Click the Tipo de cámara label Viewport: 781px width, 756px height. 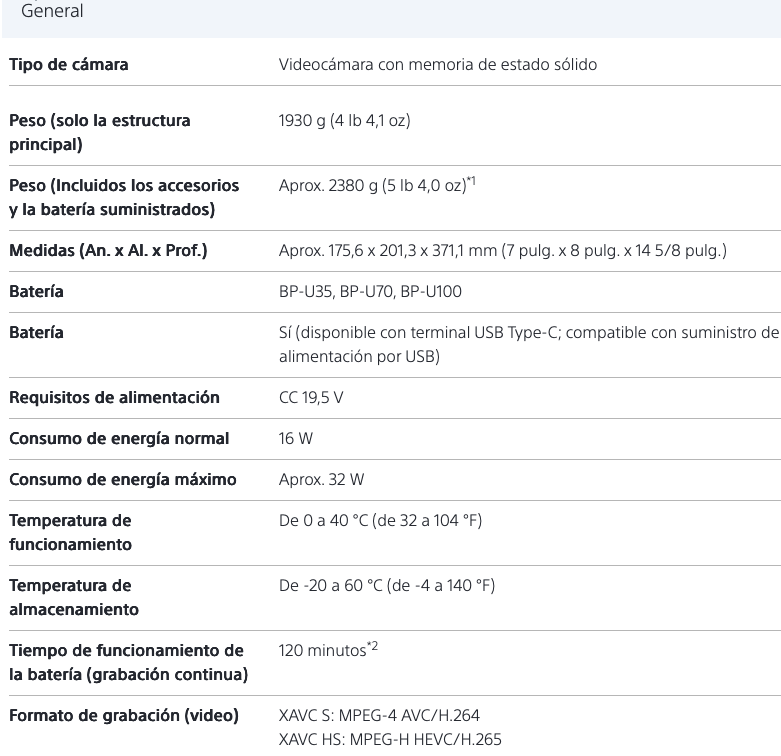[68, 66]
